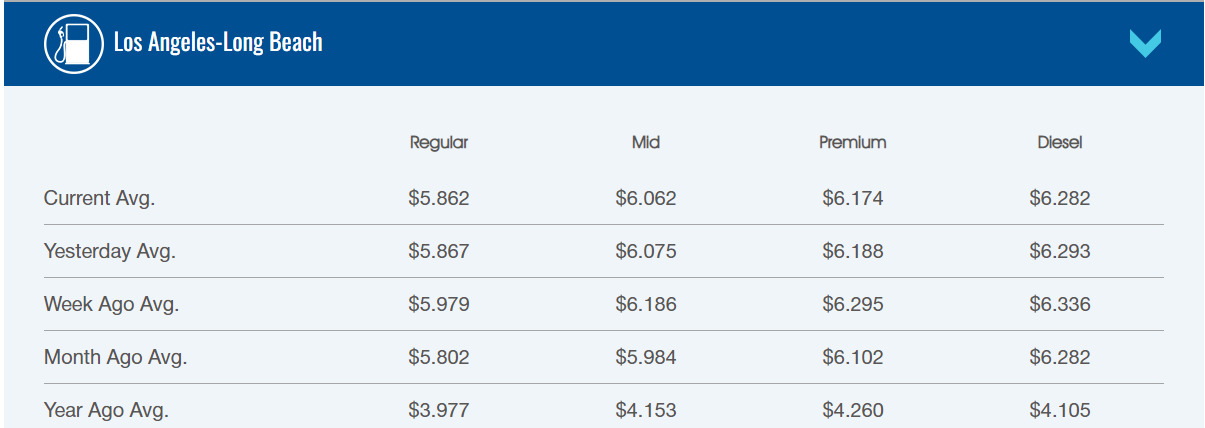Image resolution: width=1205 pixels, height=428 pixels.
Task: Select the Premium column header
Action: pos(852,143)
